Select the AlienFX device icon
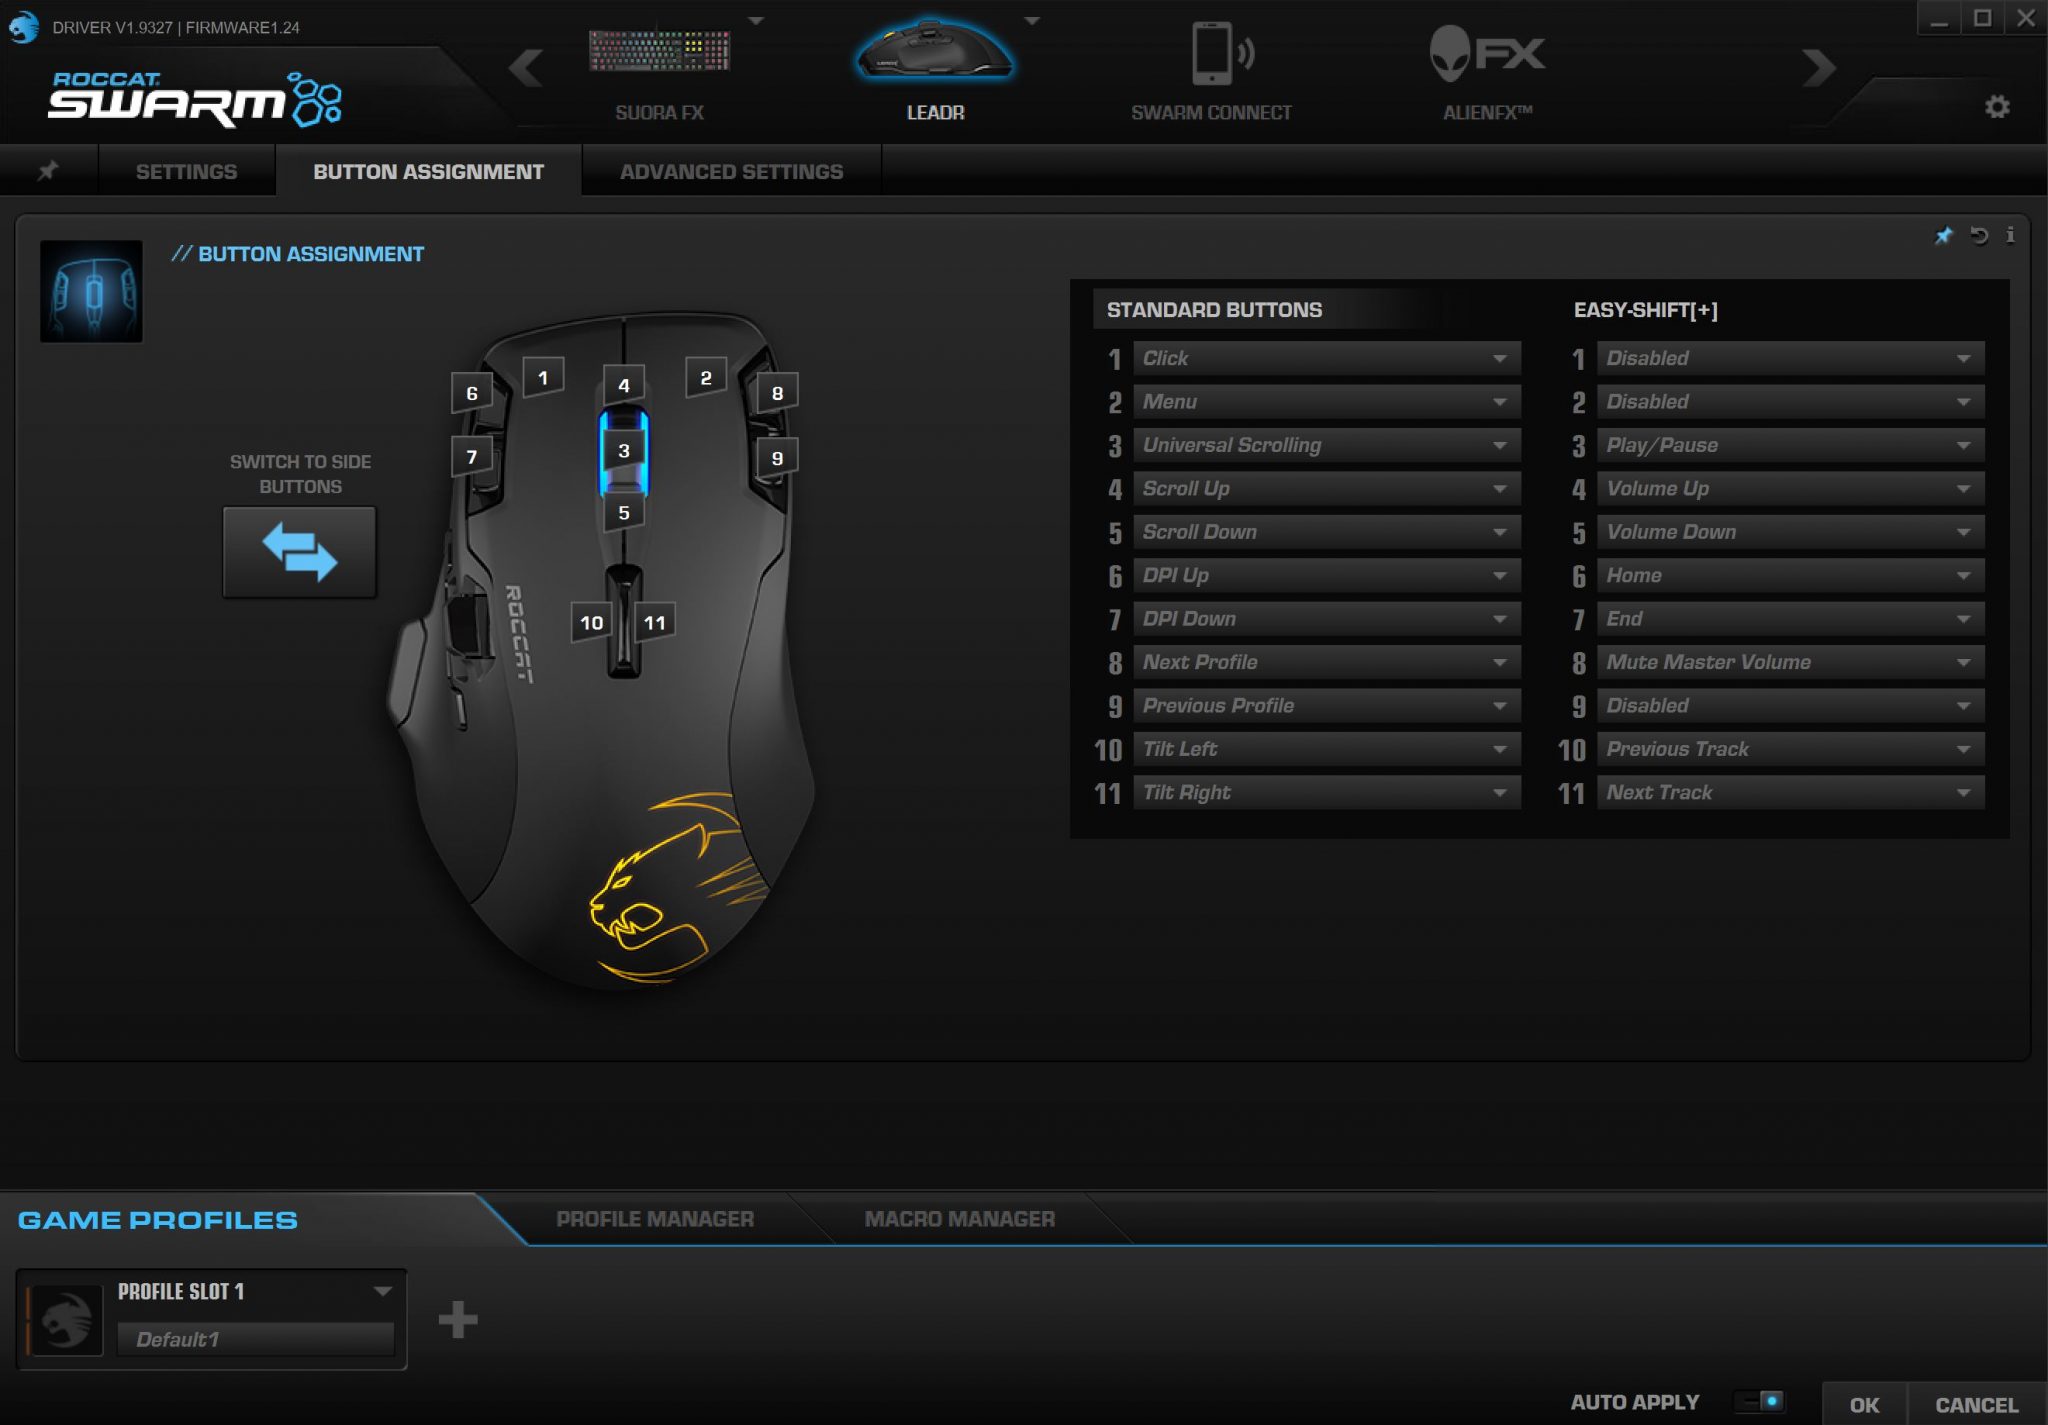 pos(1486,54)
